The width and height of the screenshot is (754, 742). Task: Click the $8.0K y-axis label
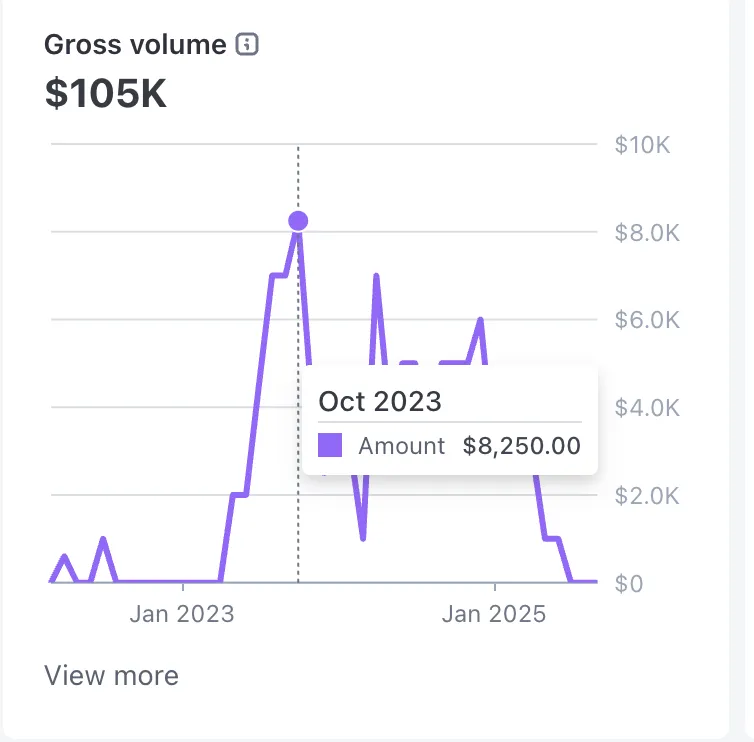(647, 233)
